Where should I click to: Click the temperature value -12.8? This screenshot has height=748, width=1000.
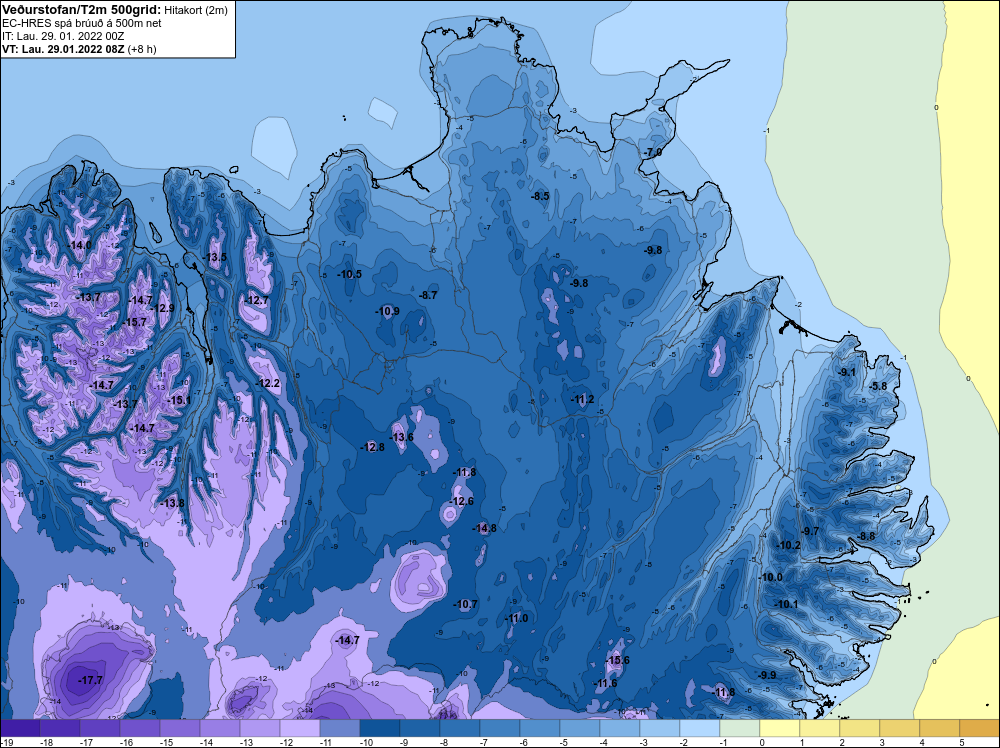[x=372, y=447]
